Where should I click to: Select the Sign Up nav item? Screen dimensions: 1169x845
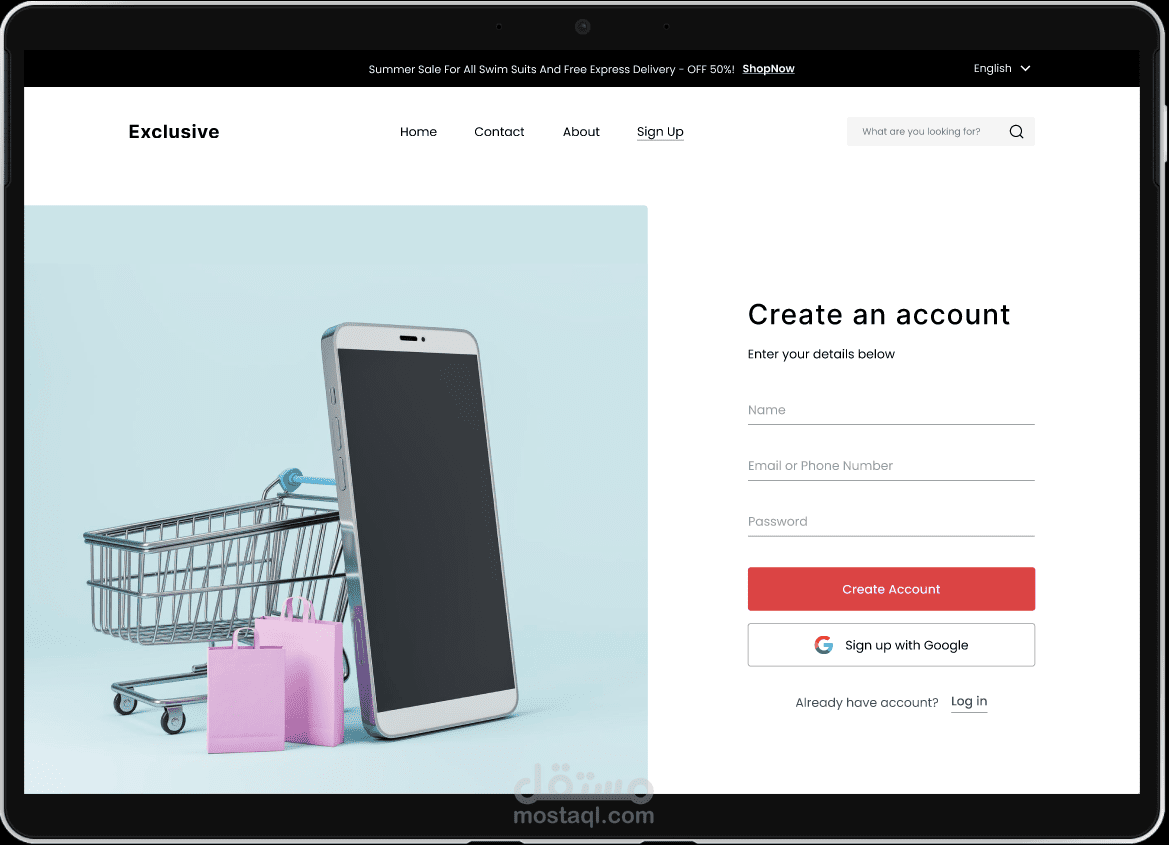[660, 132]
